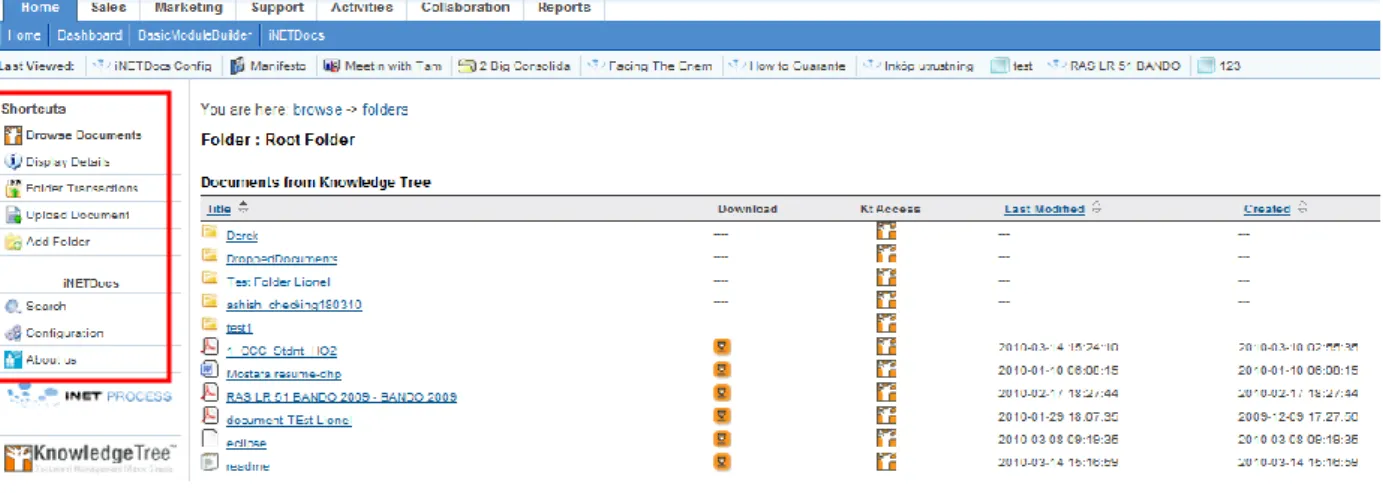Image resolution: width=1383 pixels, height=493 pixels.
Task: Open the test1 folder link
Action: 239,328
